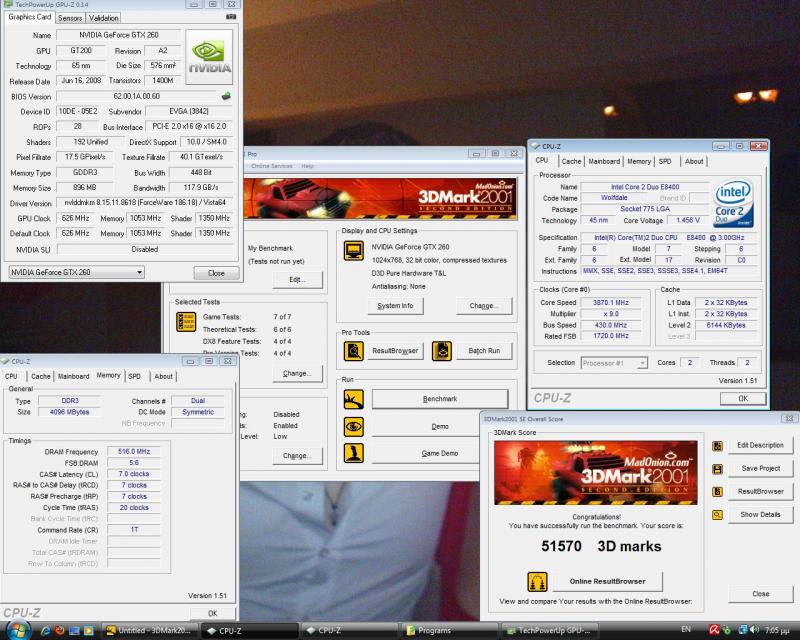The image size is (800, 640).
Task: Click the Demo eye icon
Action: click(x=354, y=427)
